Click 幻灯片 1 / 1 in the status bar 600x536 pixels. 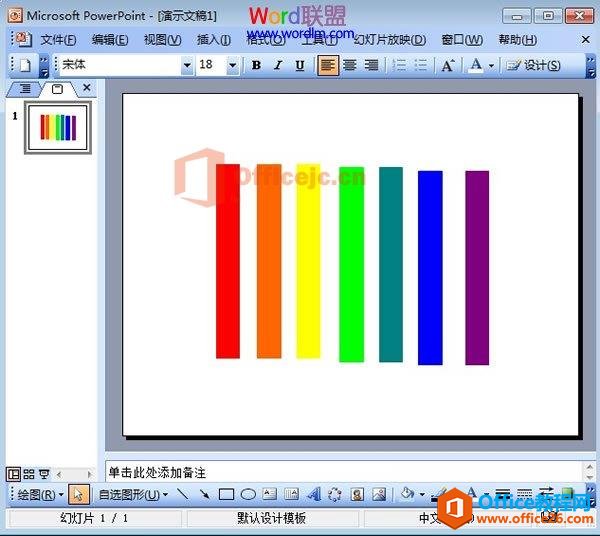point(94,518)
